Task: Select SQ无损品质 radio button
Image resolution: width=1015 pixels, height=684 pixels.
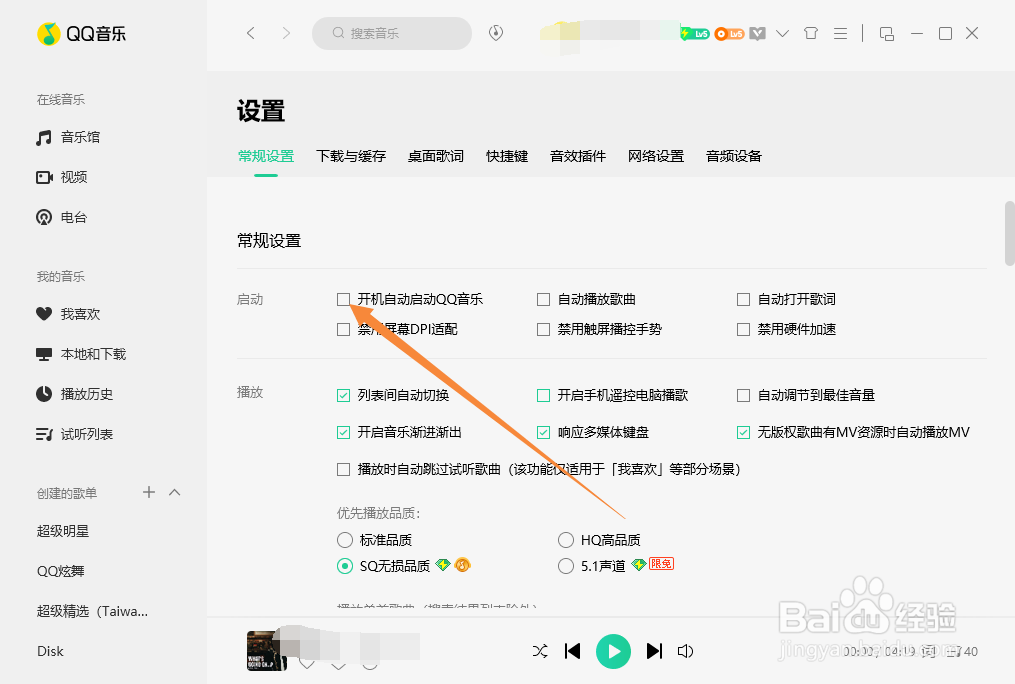Action: [x=345, y=566]
